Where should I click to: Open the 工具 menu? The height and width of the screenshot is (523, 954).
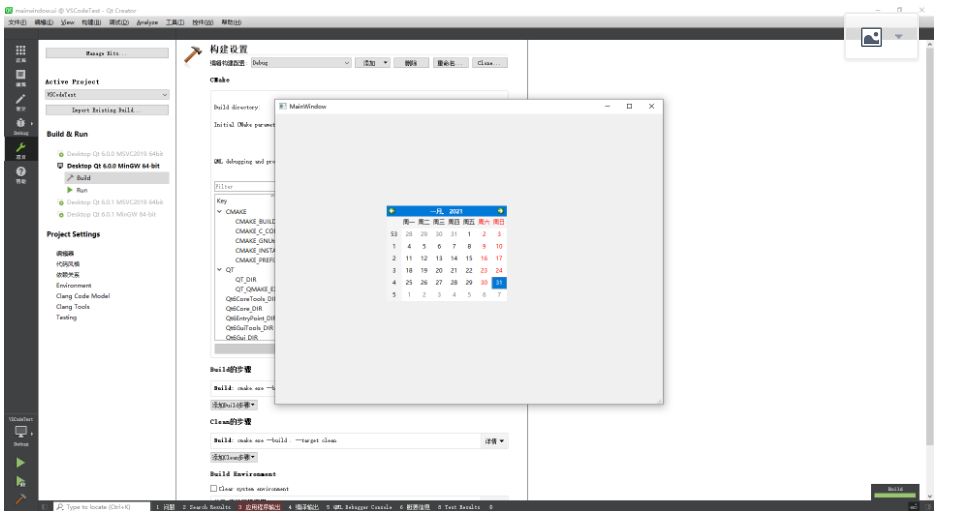[175, 23]
